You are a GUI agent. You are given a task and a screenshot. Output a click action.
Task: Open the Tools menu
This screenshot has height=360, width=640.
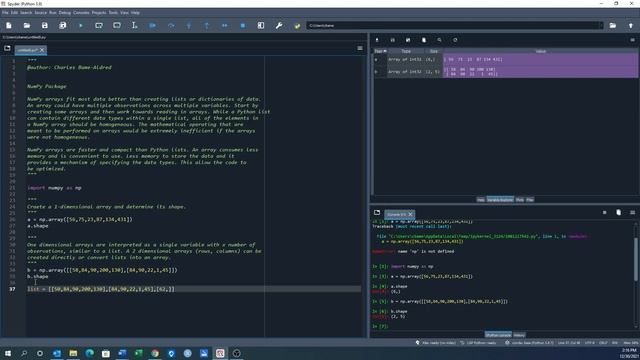(x=113, y=13)
